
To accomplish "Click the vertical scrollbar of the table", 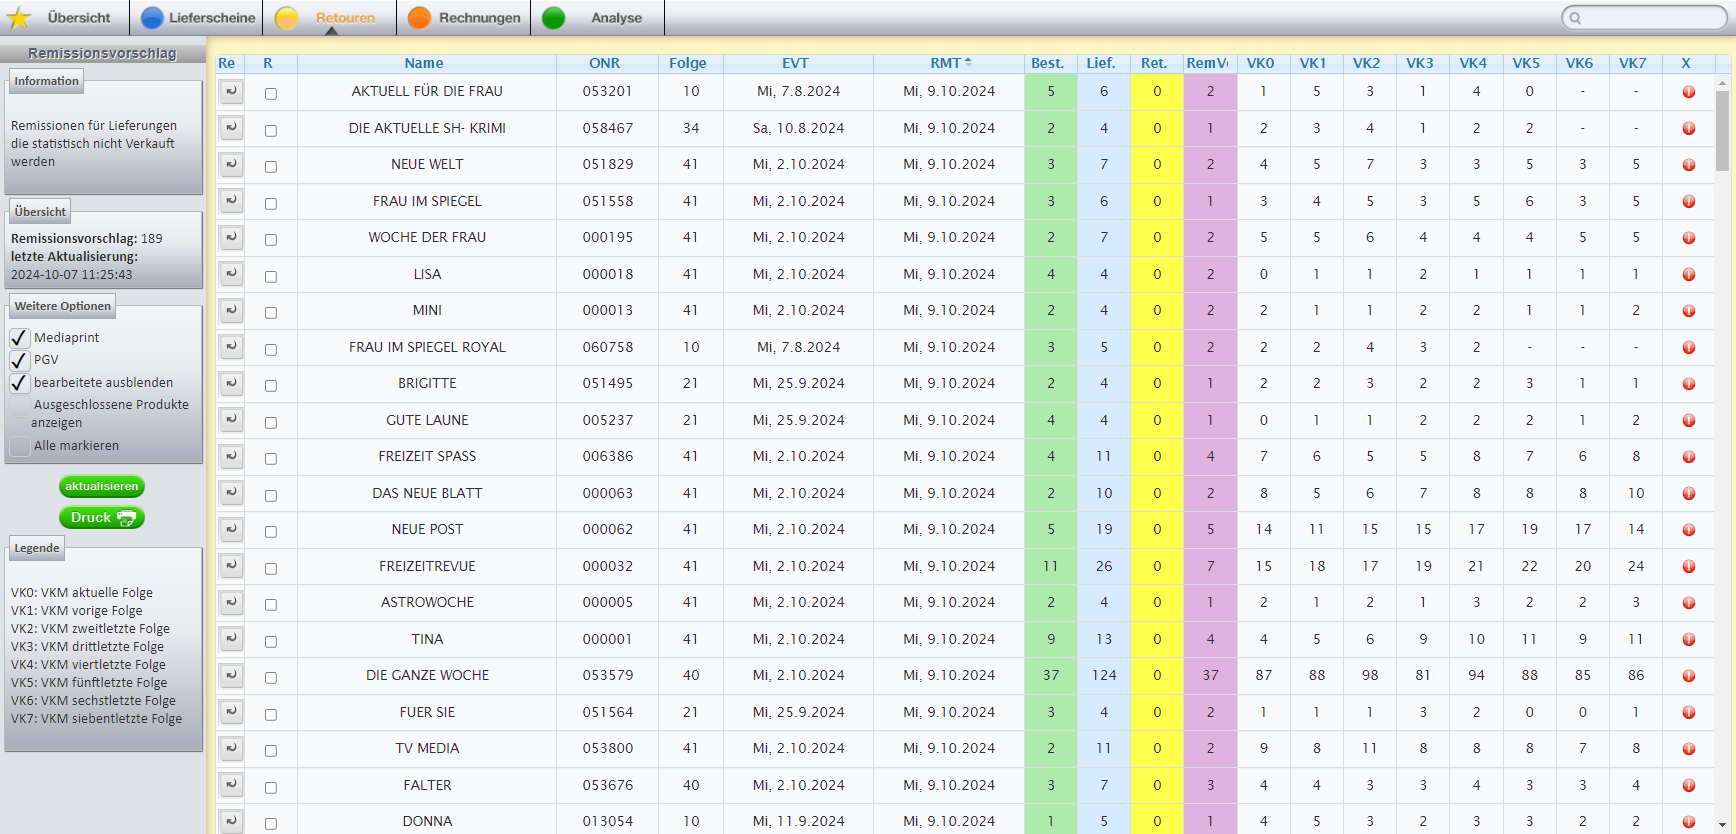I will pyautogui.click(x=1722, y=130).
